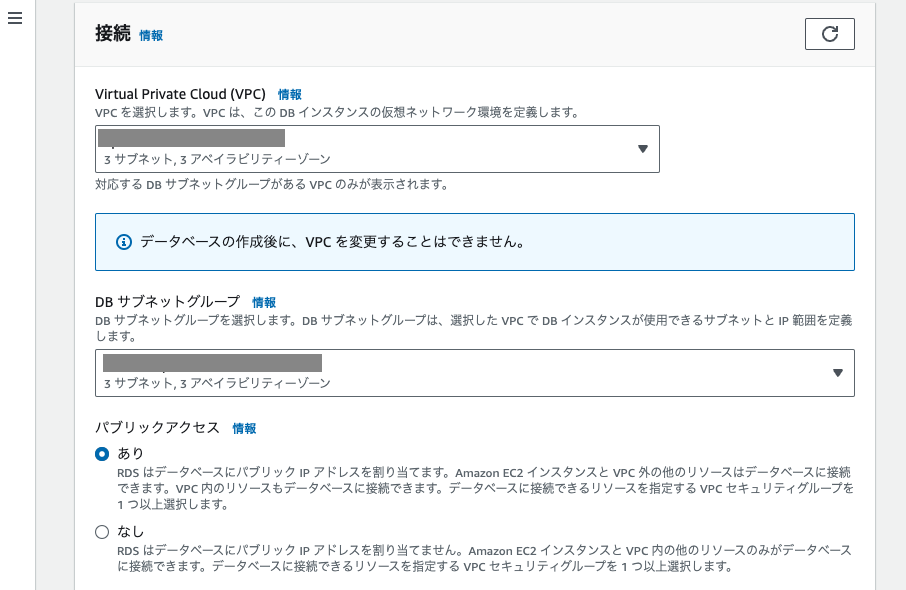The height and width of the screenshot is (590, 906).
Task: Open 情報 link beside パブリックアクセス
Action: (244, 429)
